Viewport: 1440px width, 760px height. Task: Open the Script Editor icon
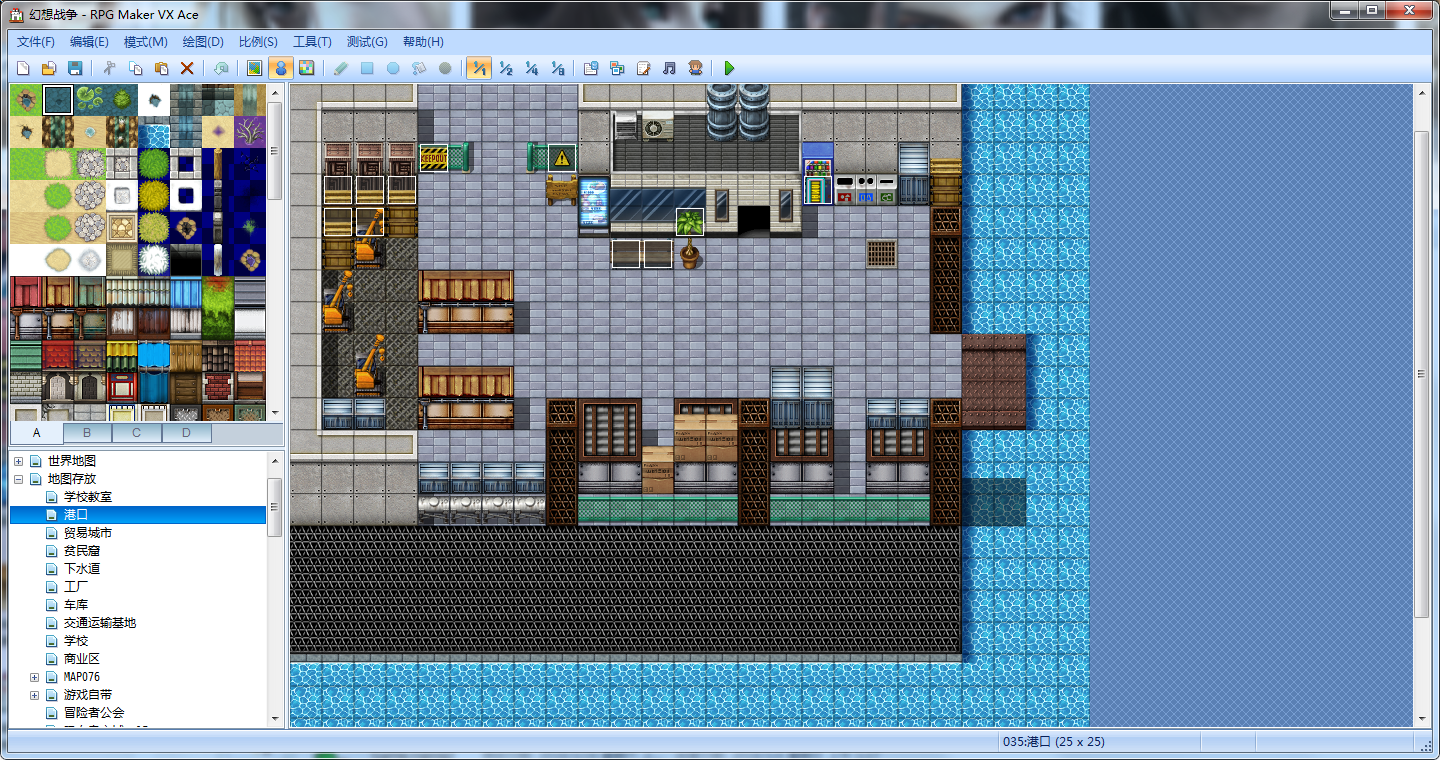click(643, 68)
